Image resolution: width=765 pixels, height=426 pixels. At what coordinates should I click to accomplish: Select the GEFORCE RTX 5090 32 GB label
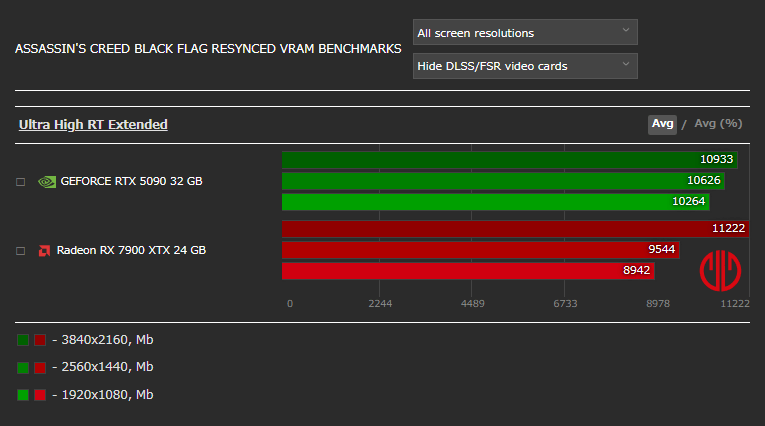coord(131,181)
